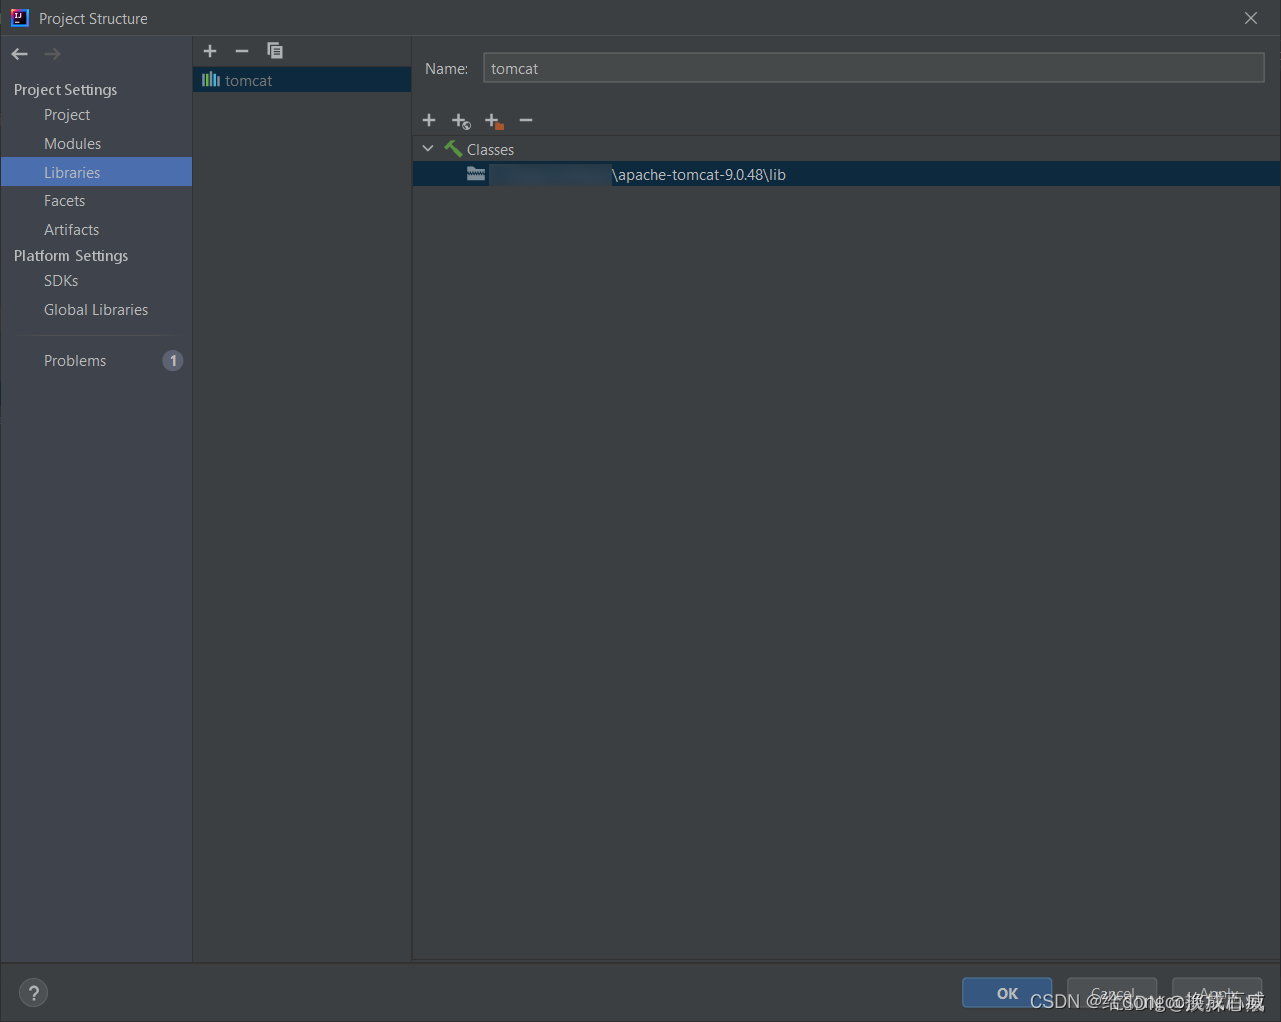This screenshot has width=1281, height=1022.
Task: Open Problems list in sidebar
Action: pyautogui.click(x=75, y=361)
